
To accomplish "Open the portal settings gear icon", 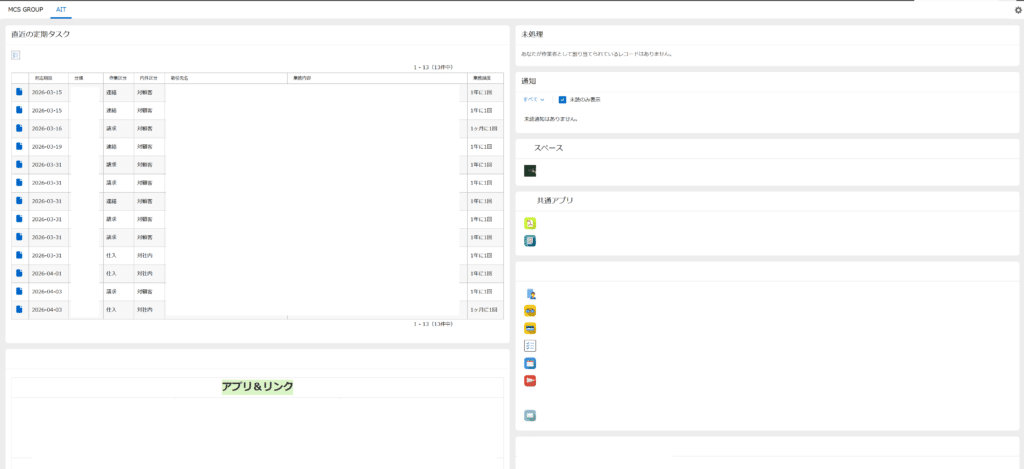I will click(x=1017, y=9).
